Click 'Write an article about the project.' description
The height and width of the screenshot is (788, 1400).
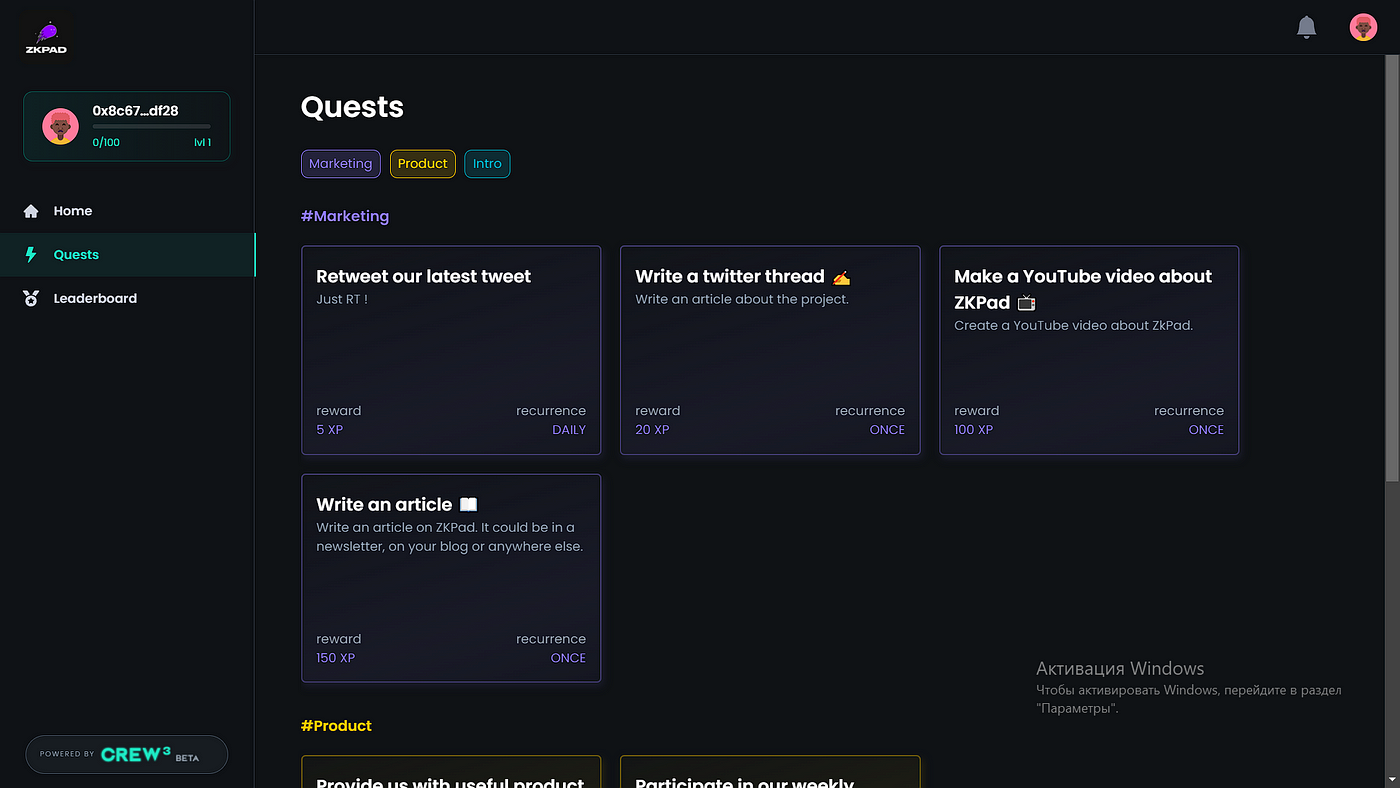pyautogui.click(x=742, y=299)
